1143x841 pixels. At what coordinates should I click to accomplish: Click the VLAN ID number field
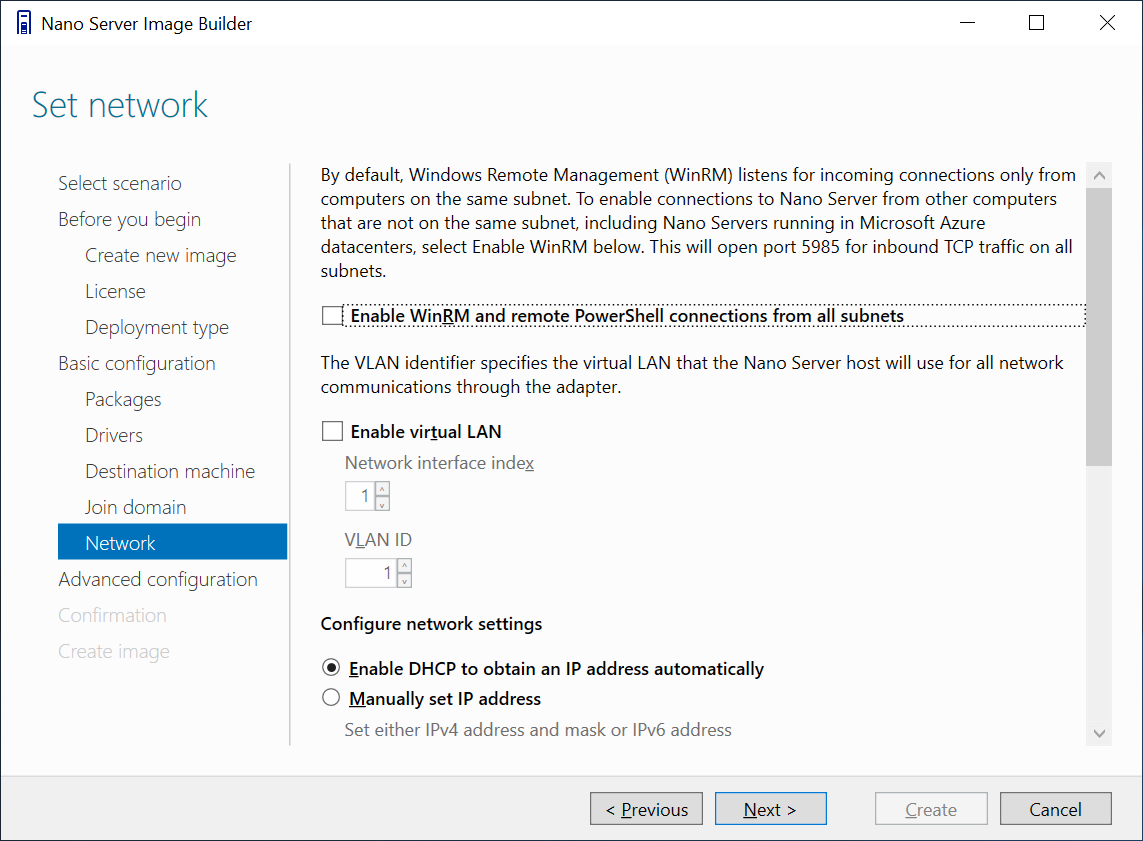(370, 573)
